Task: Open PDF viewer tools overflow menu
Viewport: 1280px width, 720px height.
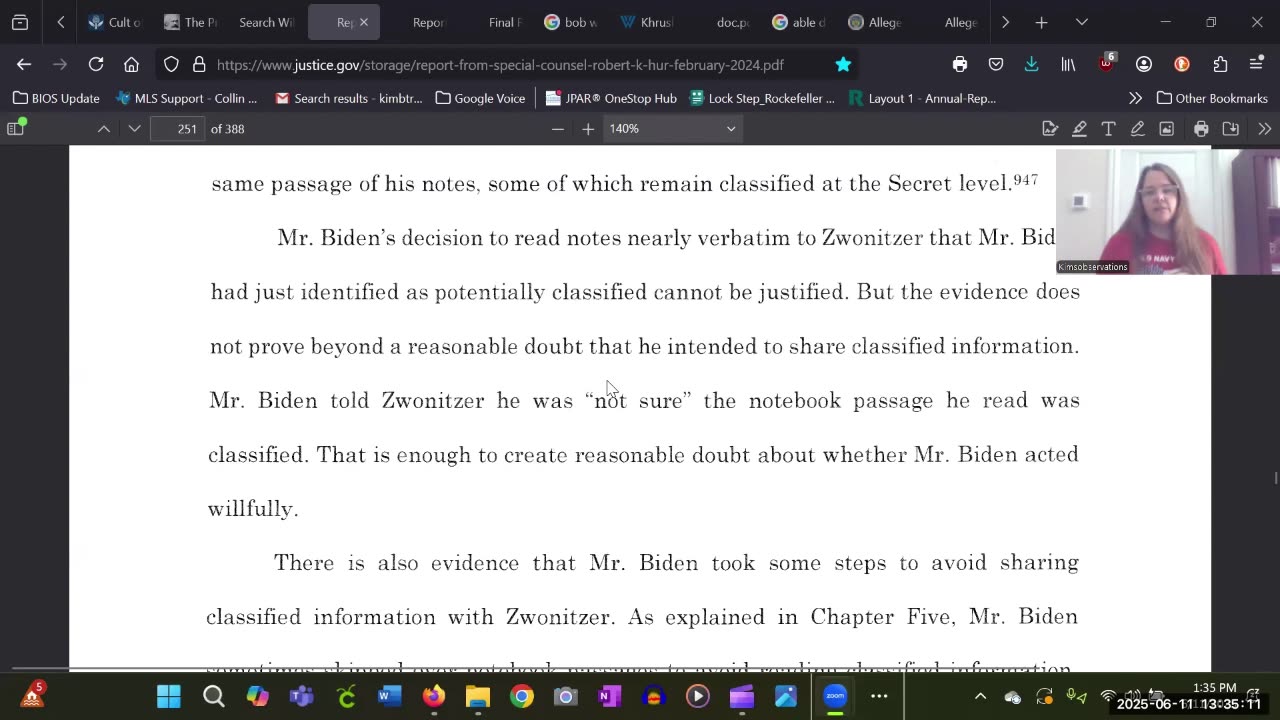Action: [x=1264, y=128]
